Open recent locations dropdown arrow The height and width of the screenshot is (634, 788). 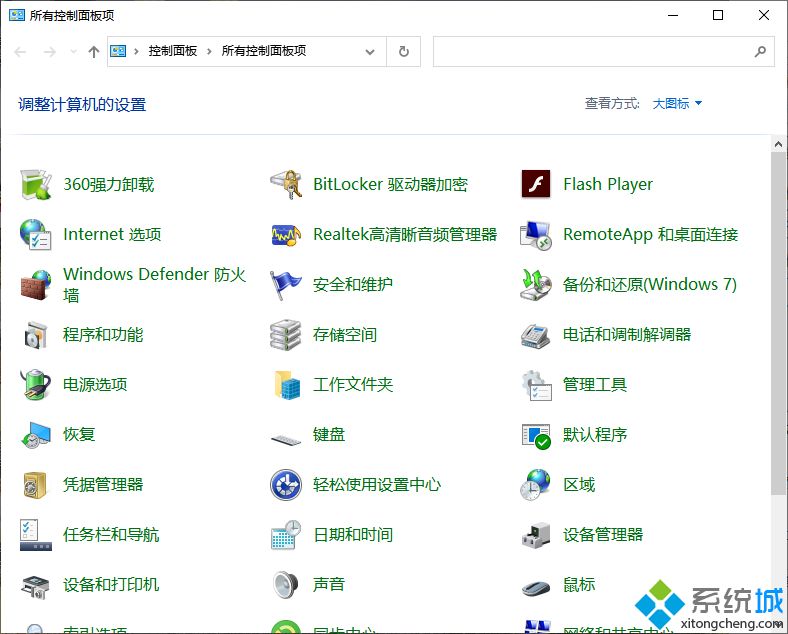(x=73, y=51)
